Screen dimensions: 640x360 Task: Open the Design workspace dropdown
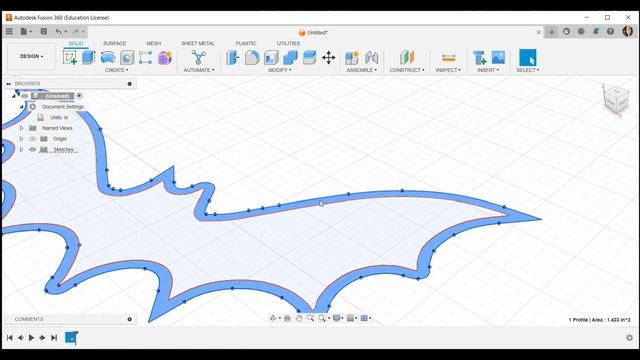(x=31, y=56)
